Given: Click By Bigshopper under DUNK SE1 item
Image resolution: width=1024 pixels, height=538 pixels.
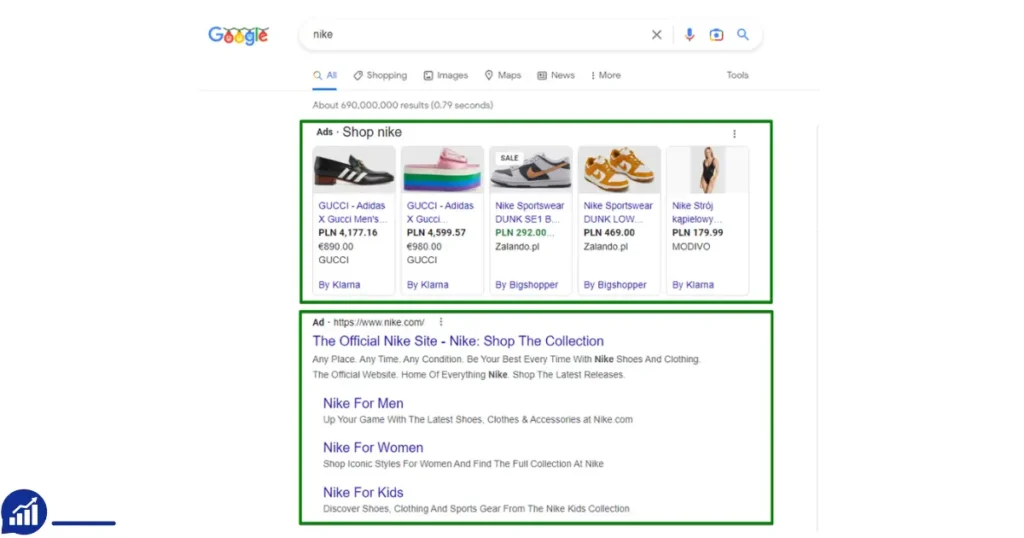Looking at the screenshot, I should coord(526,285).
